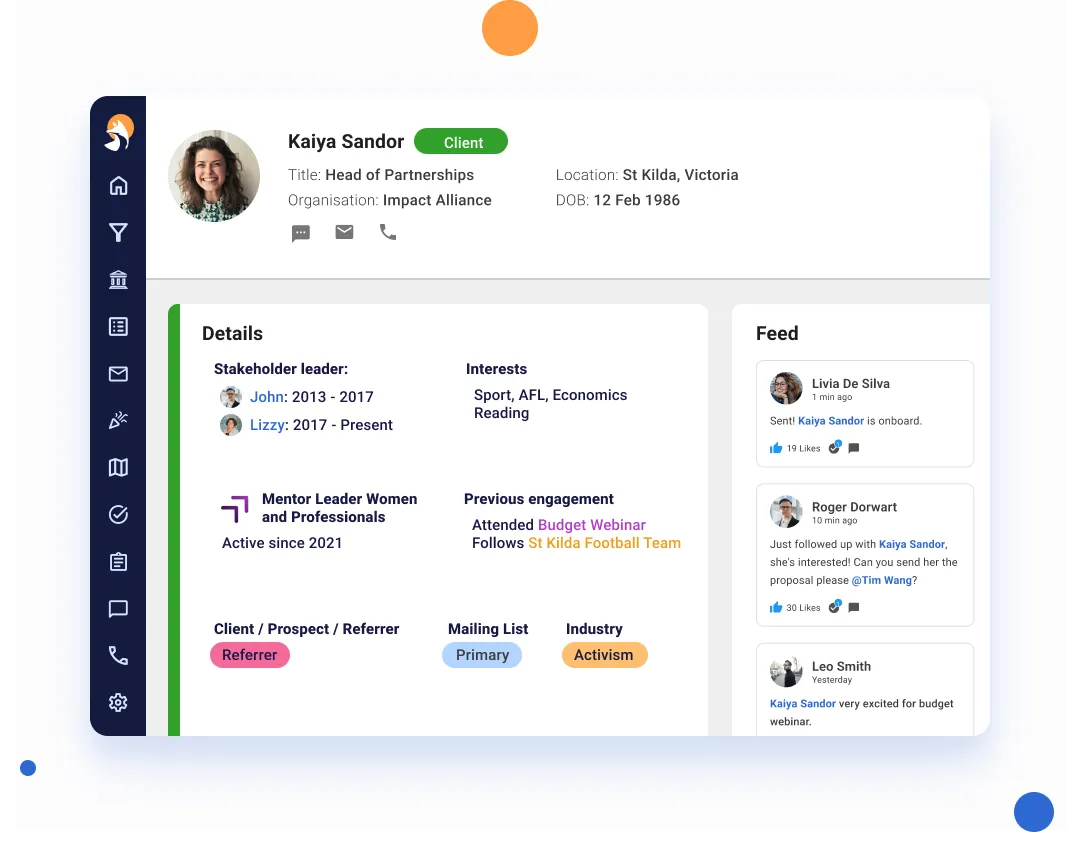This screenshot has height=844, width=1080.
Task: Open the mail section from the sidebar
Action: (118, 373)
